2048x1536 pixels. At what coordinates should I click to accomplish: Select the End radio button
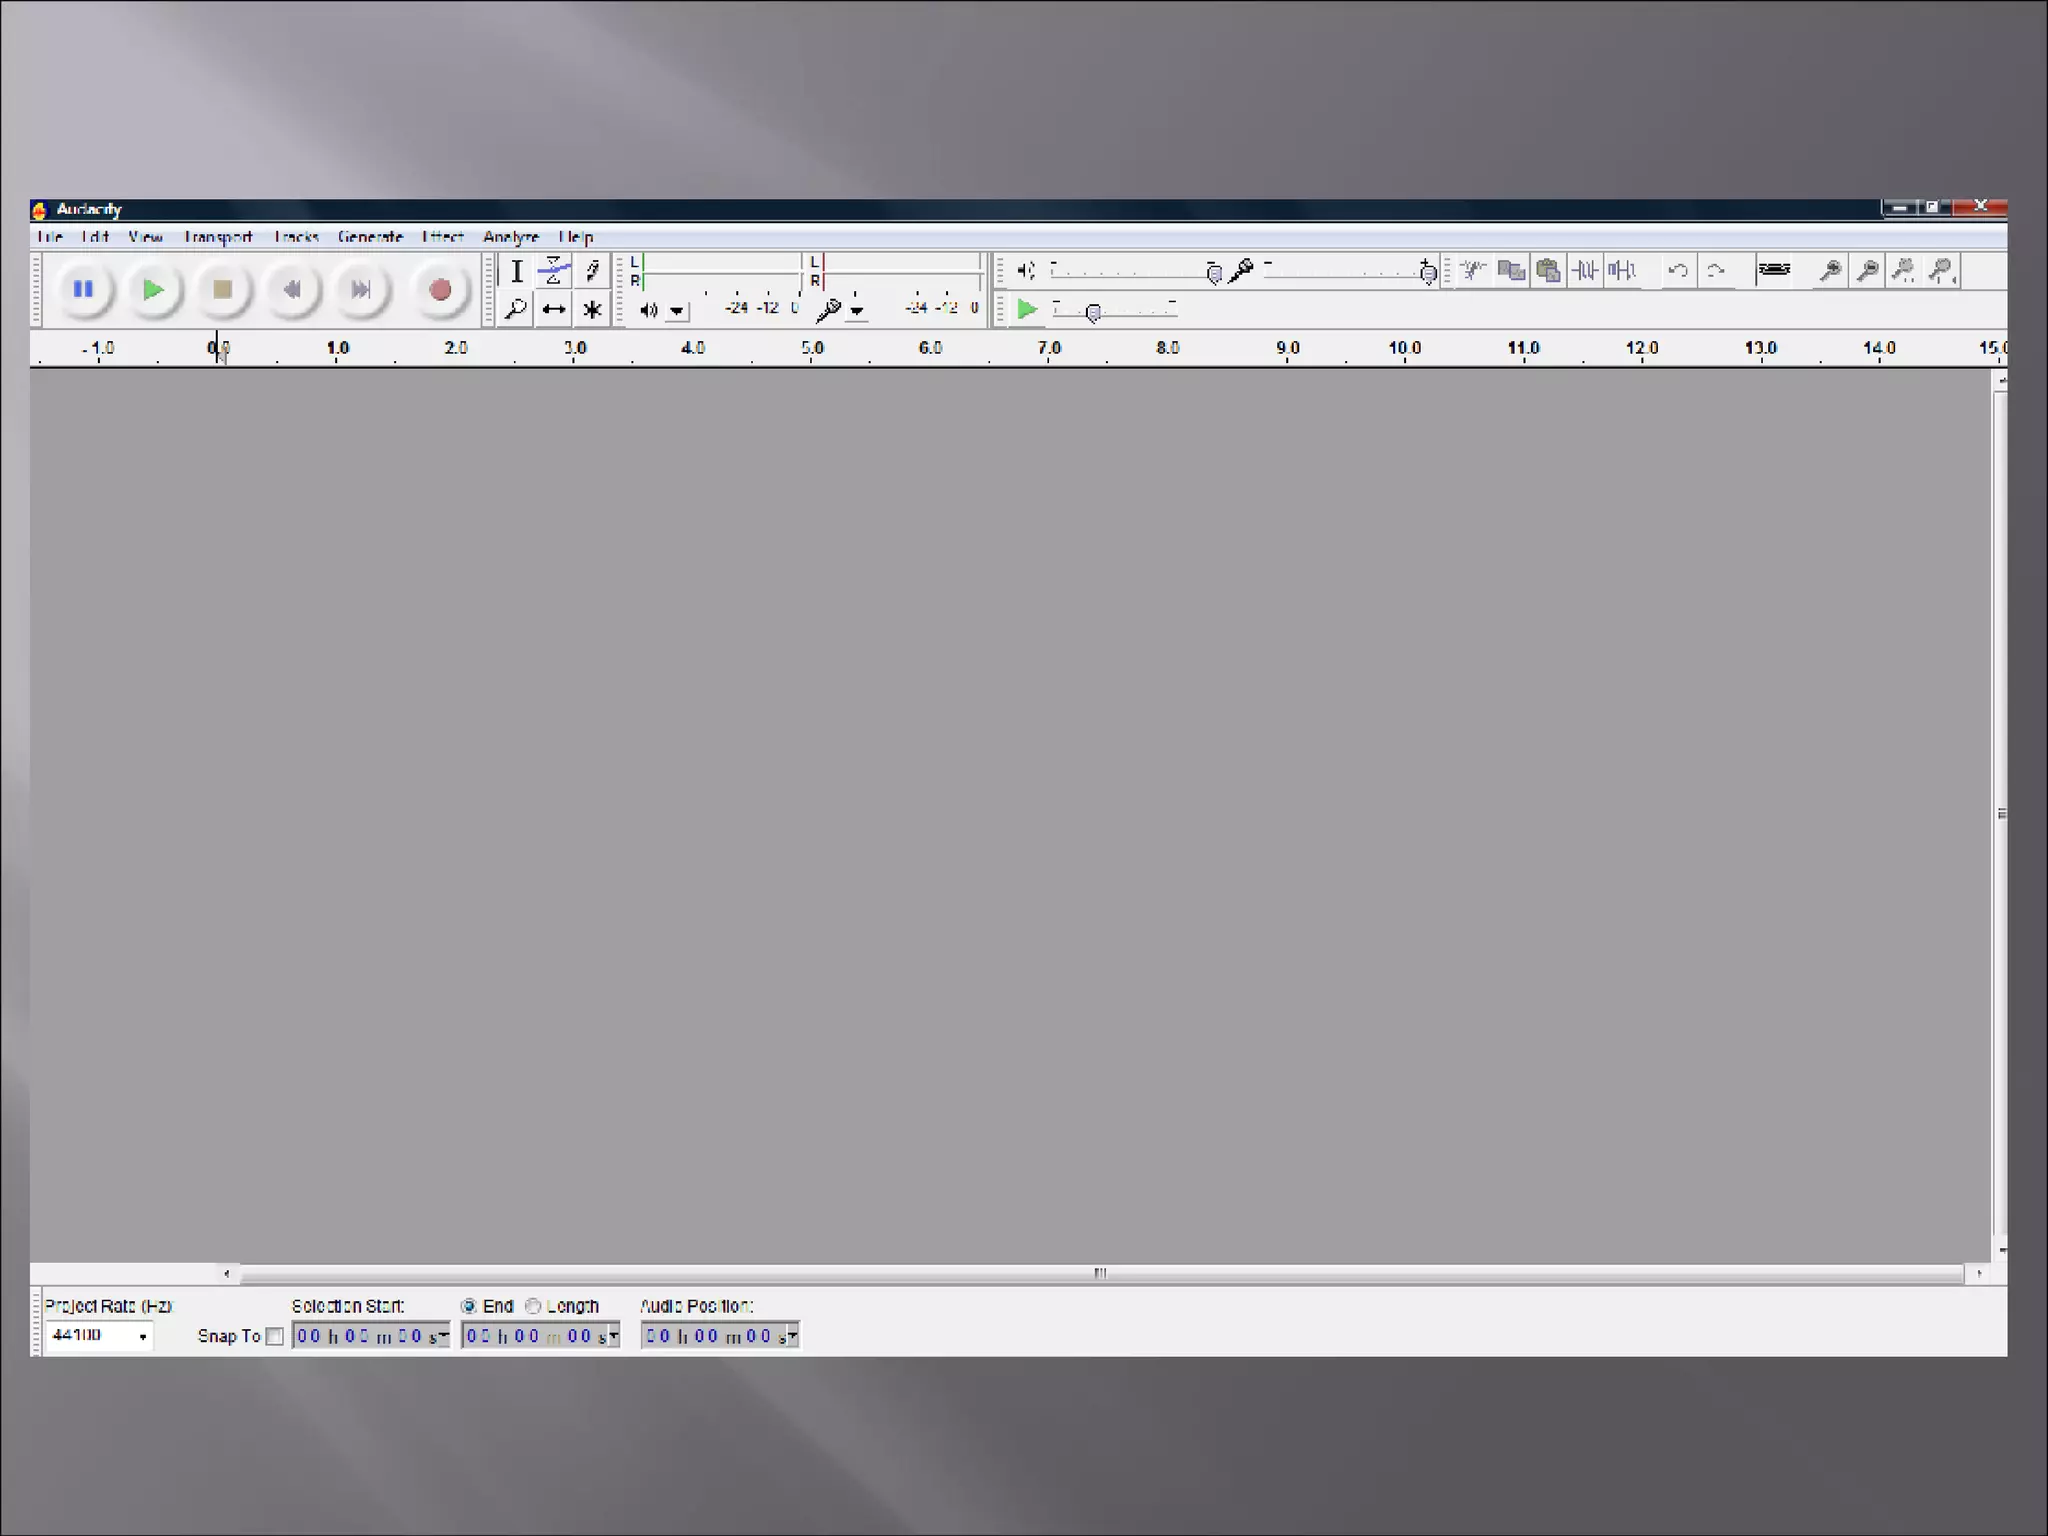click(x=468, y=1306)
